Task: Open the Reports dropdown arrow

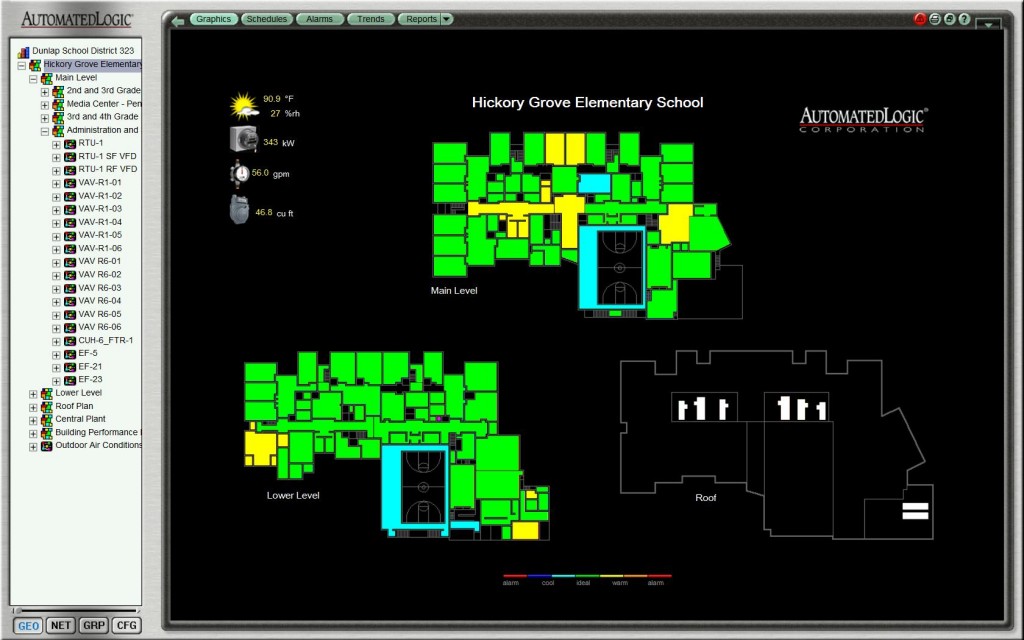Action: 446,19
